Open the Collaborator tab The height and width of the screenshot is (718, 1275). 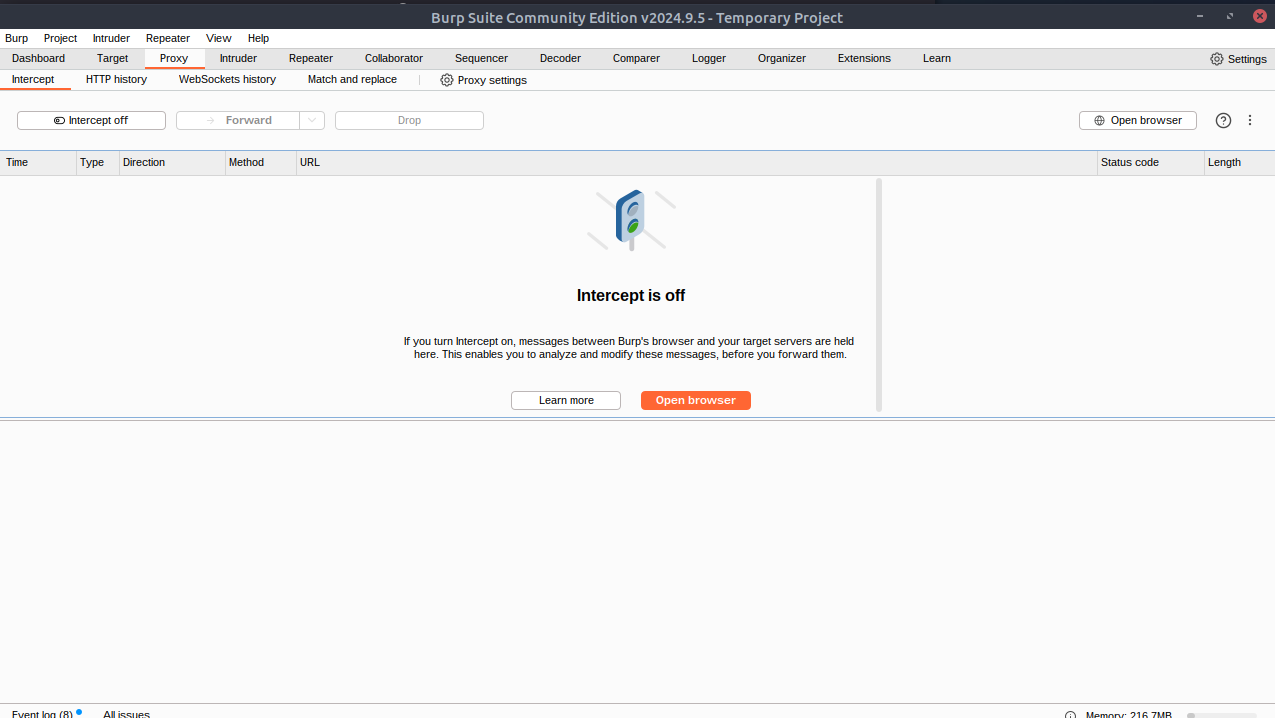coord(394,58)
